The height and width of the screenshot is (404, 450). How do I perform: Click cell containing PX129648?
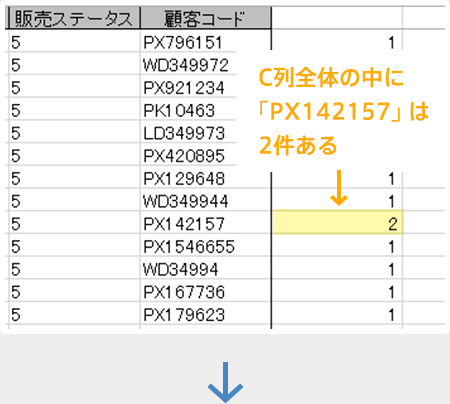tap(206, 177)
